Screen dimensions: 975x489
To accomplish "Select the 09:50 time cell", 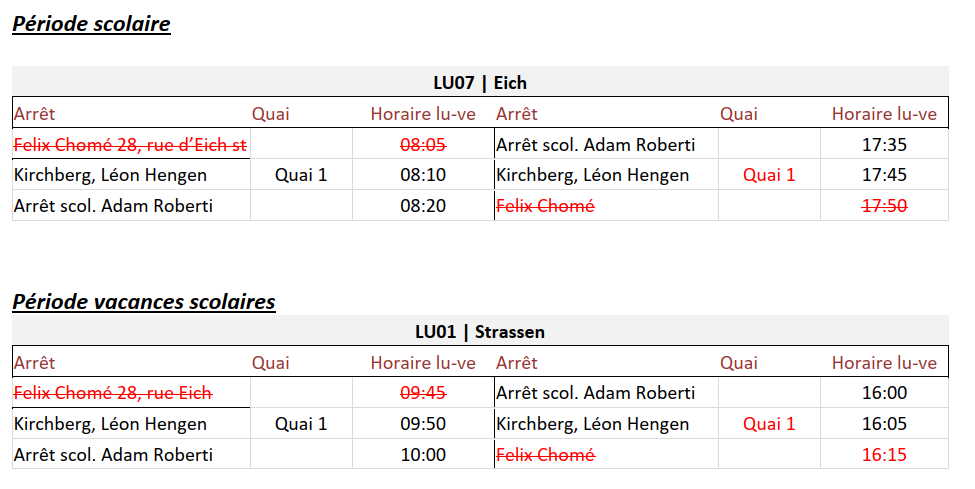I will click(423, 424).
